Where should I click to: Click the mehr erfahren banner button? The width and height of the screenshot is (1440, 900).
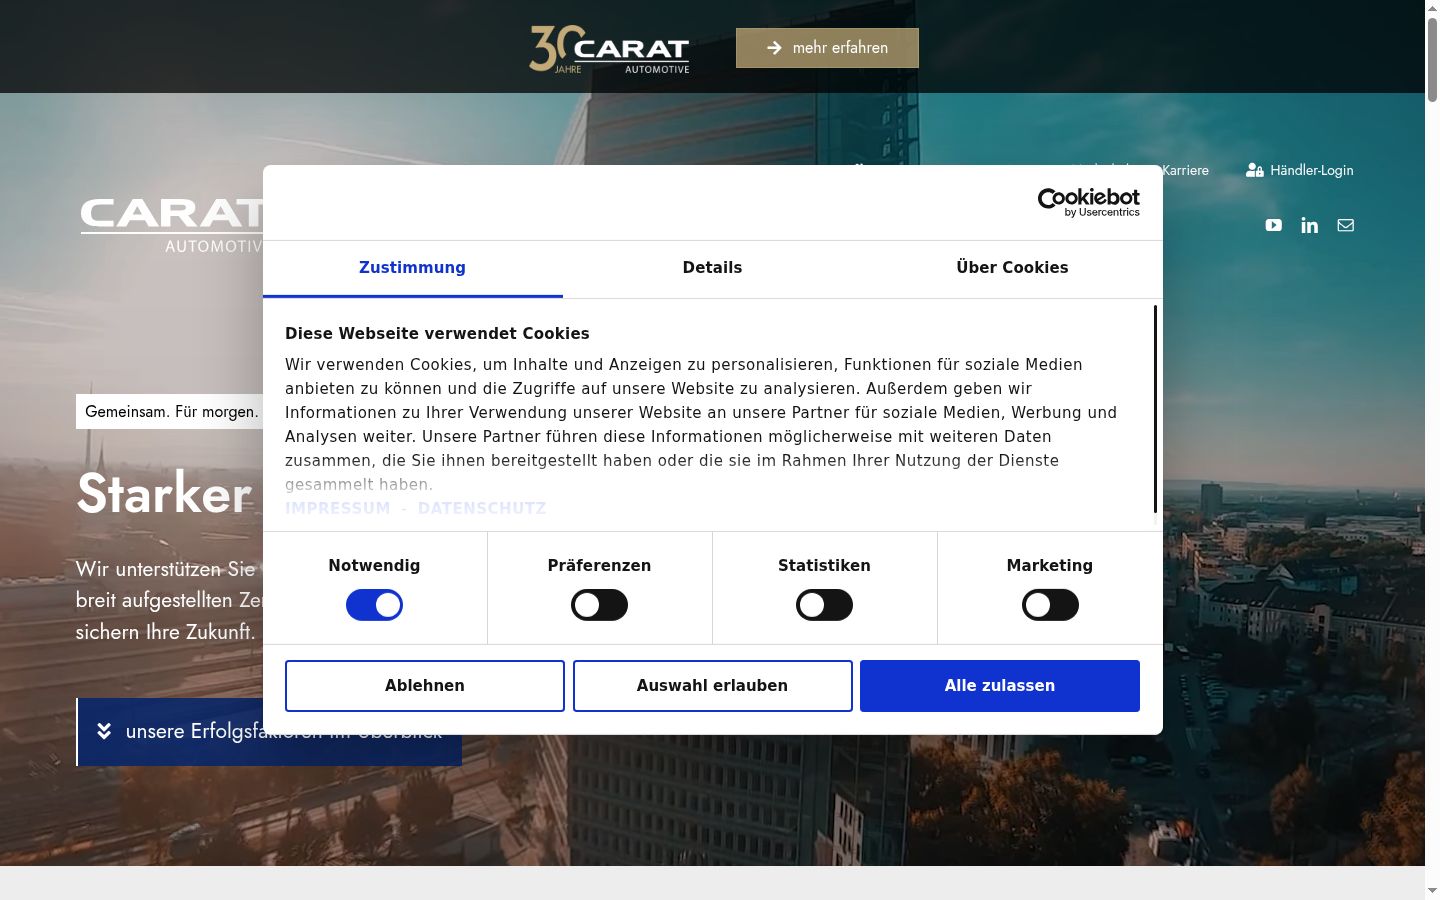point(827,48)
